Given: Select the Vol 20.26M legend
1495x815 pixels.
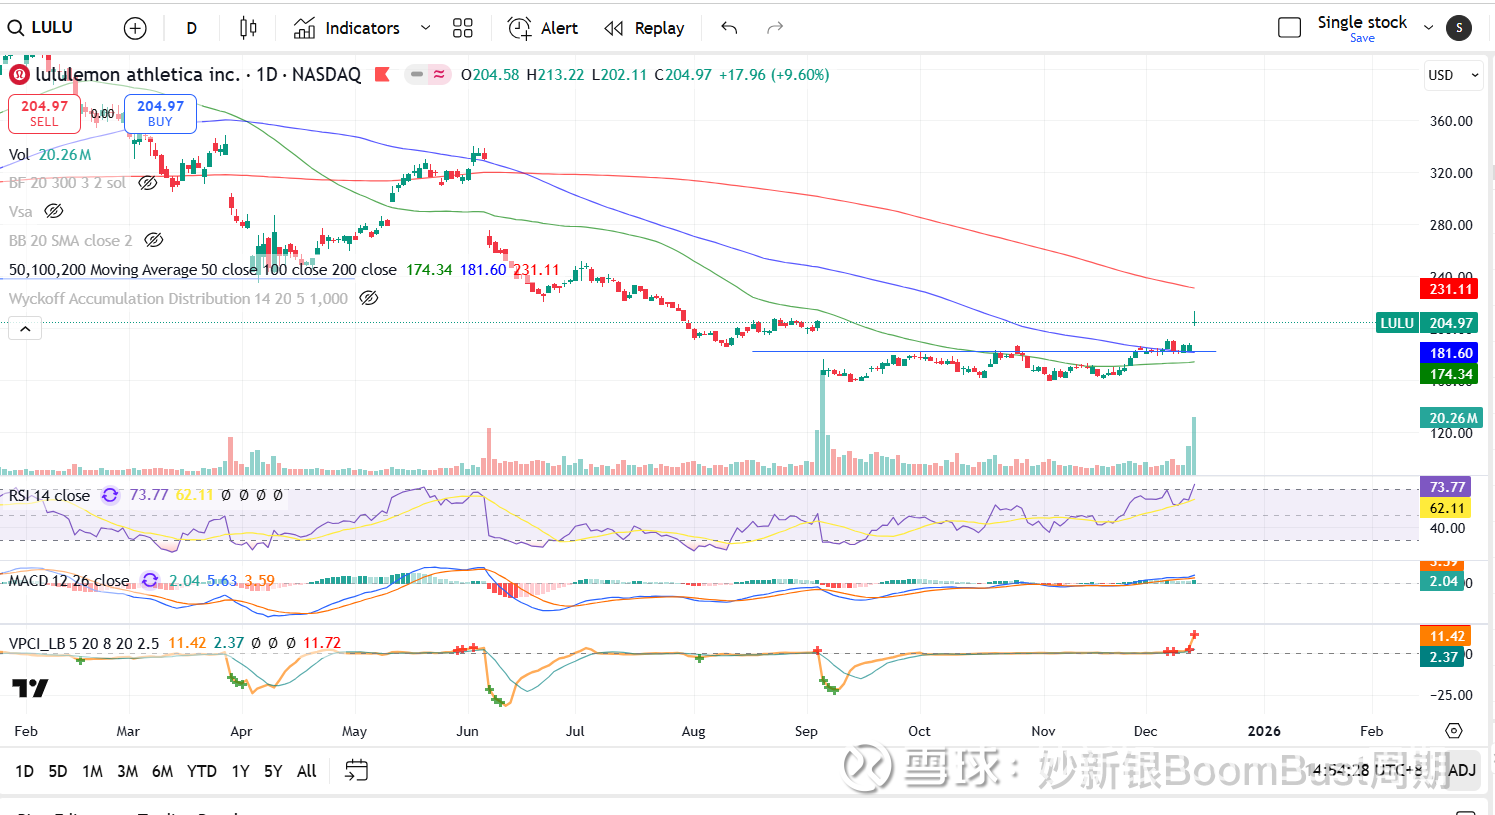Looking at the screenshot, I should tap(50, 155).
